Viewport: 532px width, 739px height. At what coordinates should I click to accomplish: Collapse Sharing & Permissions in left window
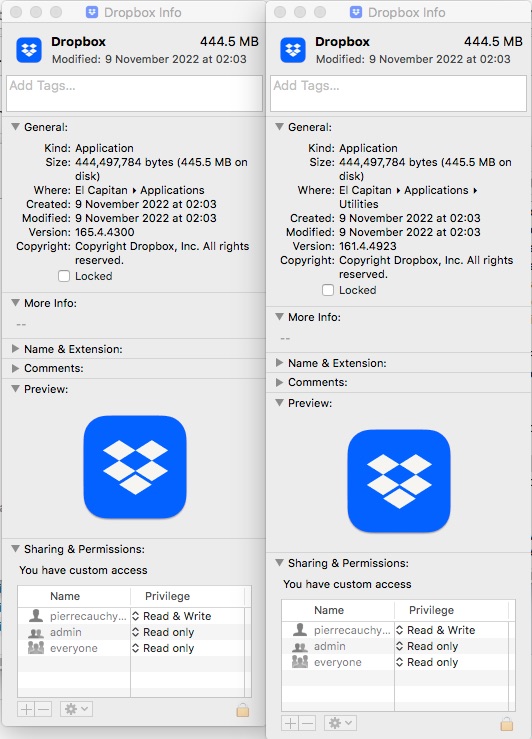click(16, 549)
